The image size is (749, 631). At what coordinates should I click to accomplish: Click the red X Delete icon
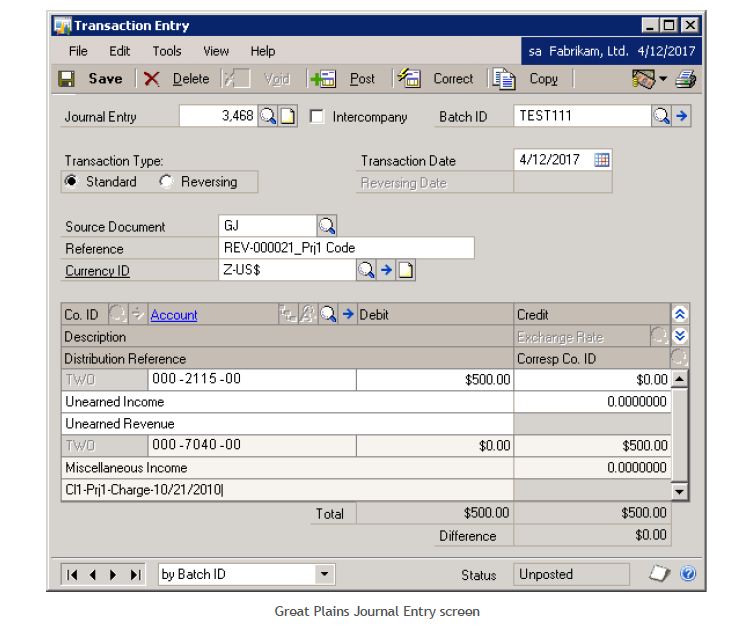tap(151, 79)
